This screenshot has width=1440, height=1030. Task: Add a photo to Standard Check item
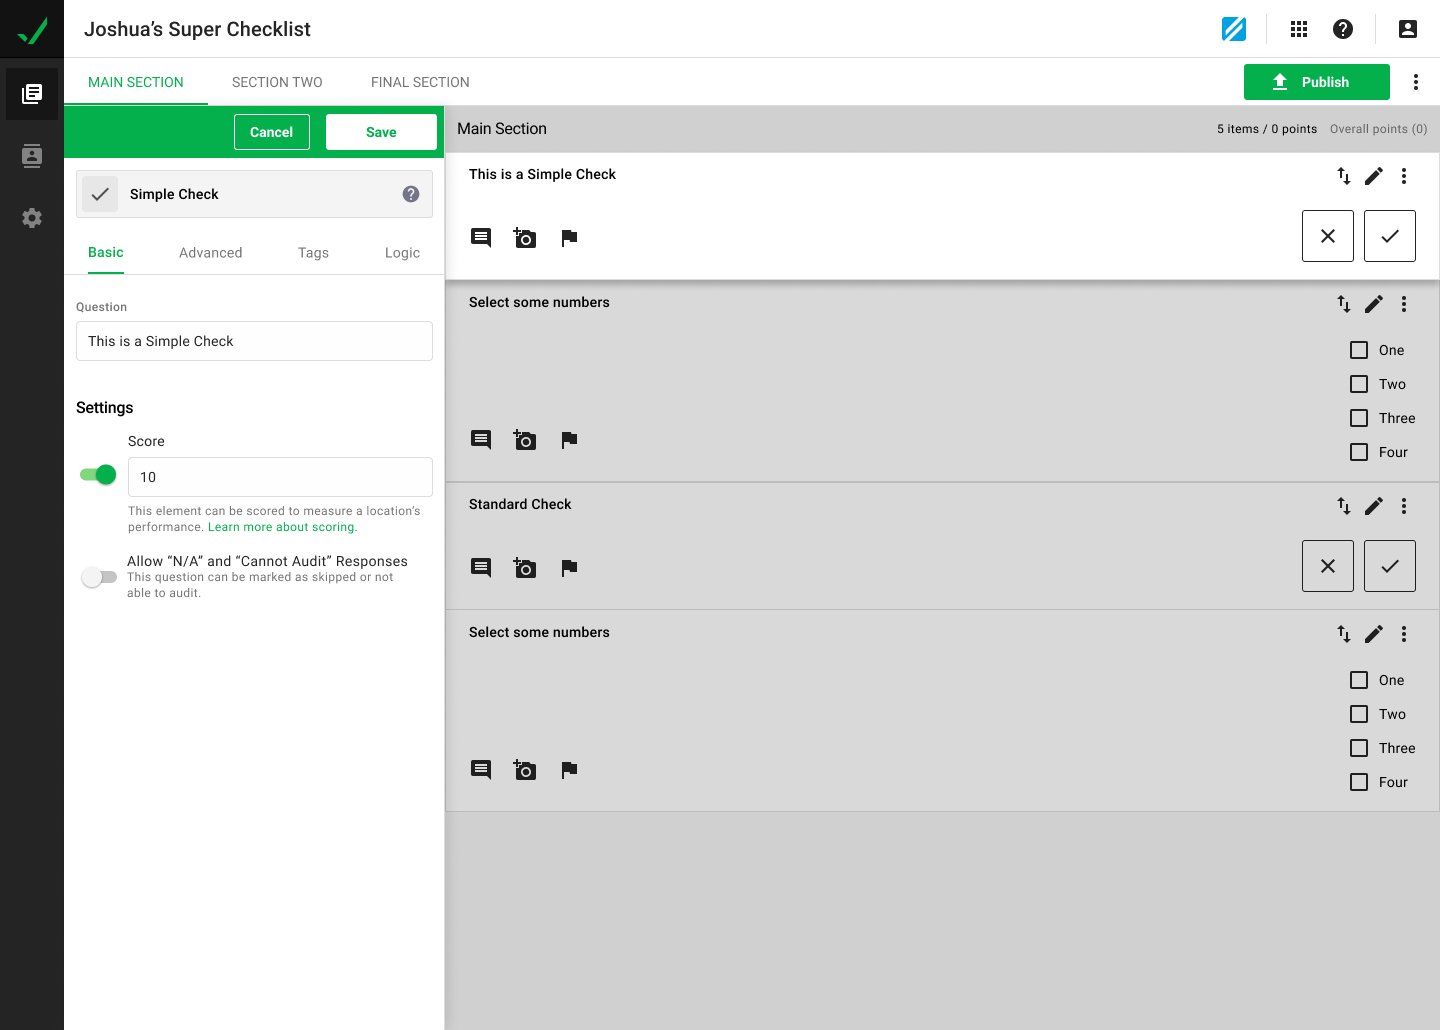pos(525,568)
